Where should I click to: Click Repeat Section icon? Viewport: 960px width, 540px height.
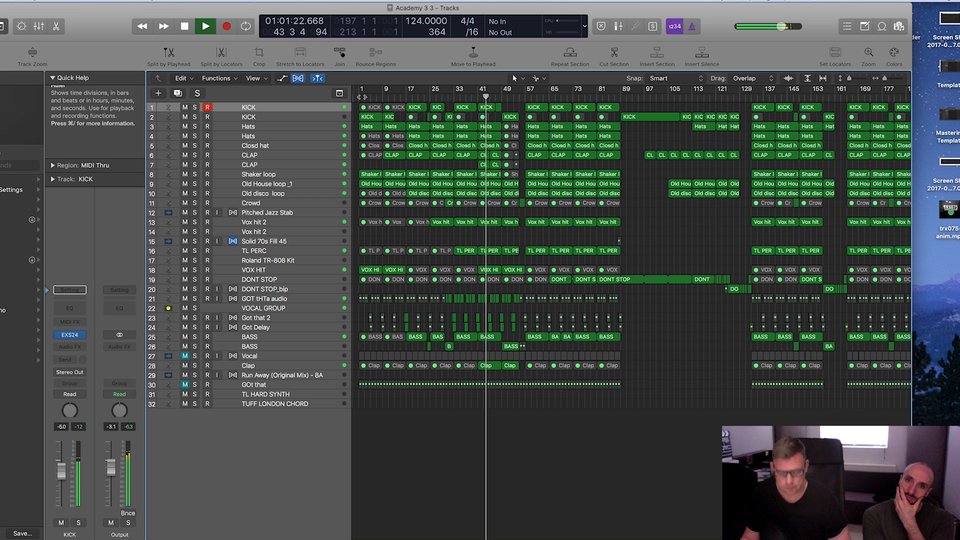coord(570,53)
